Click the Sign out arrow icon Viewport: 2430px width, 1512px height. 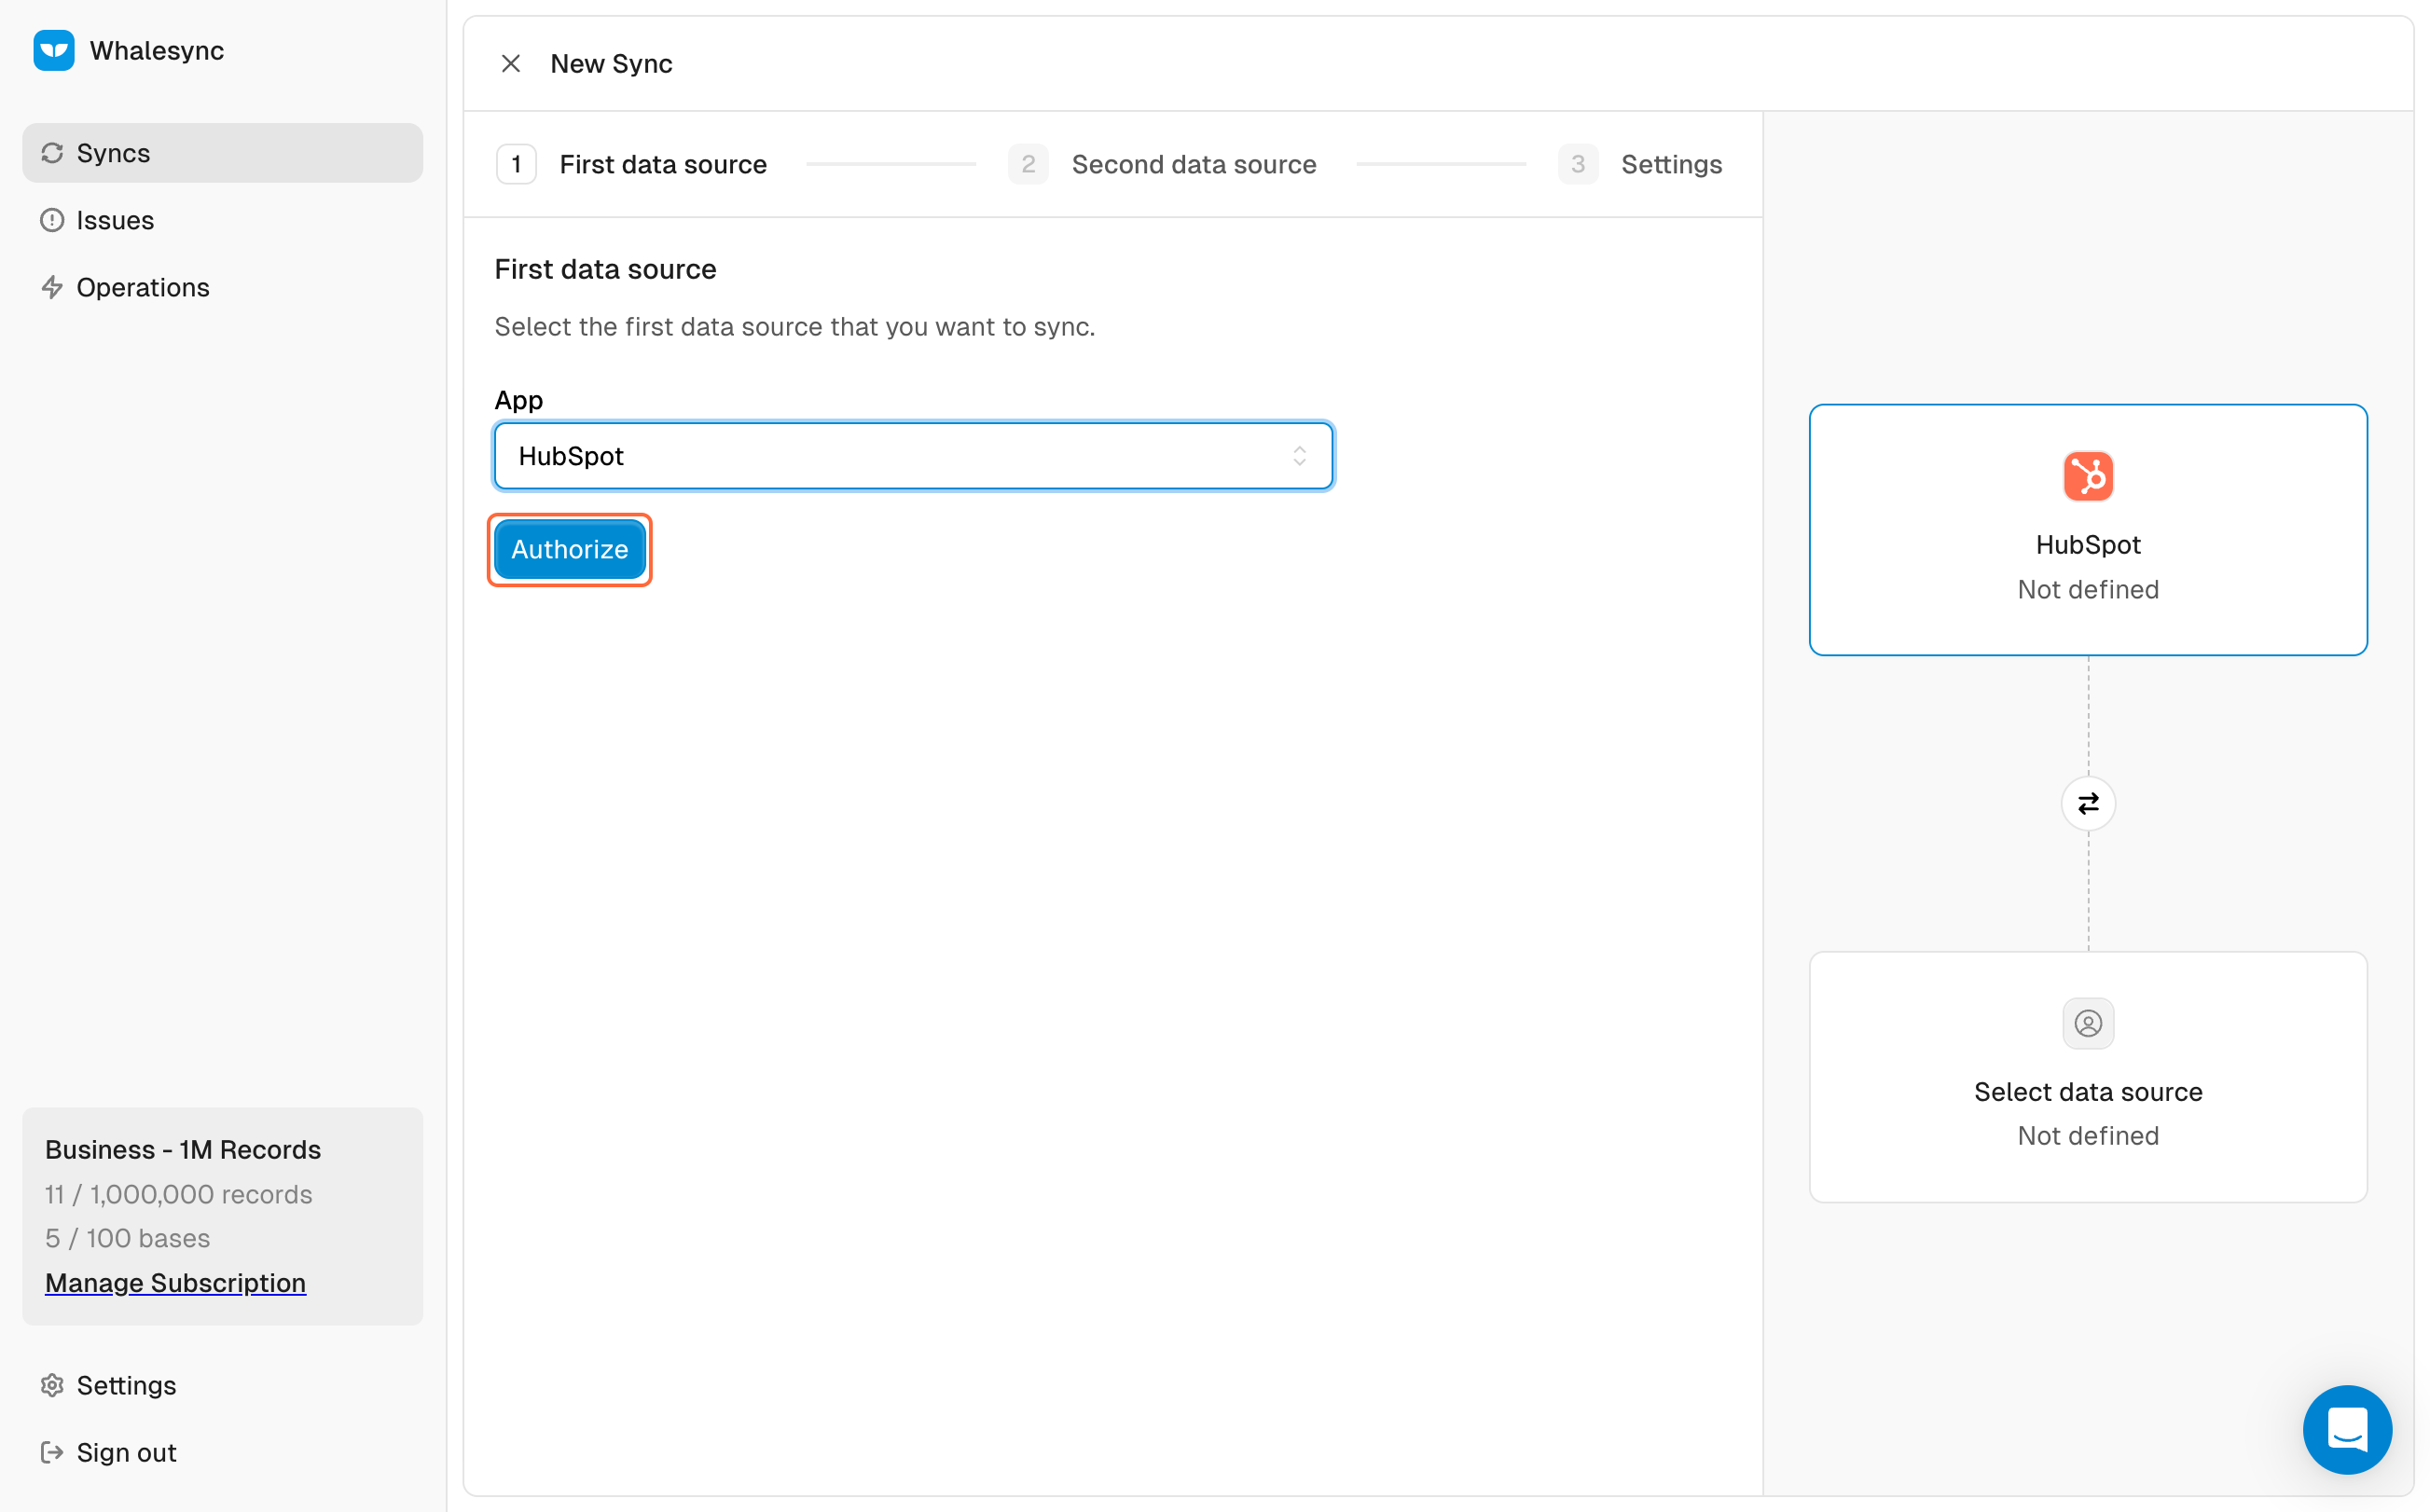click(52, 1452)
